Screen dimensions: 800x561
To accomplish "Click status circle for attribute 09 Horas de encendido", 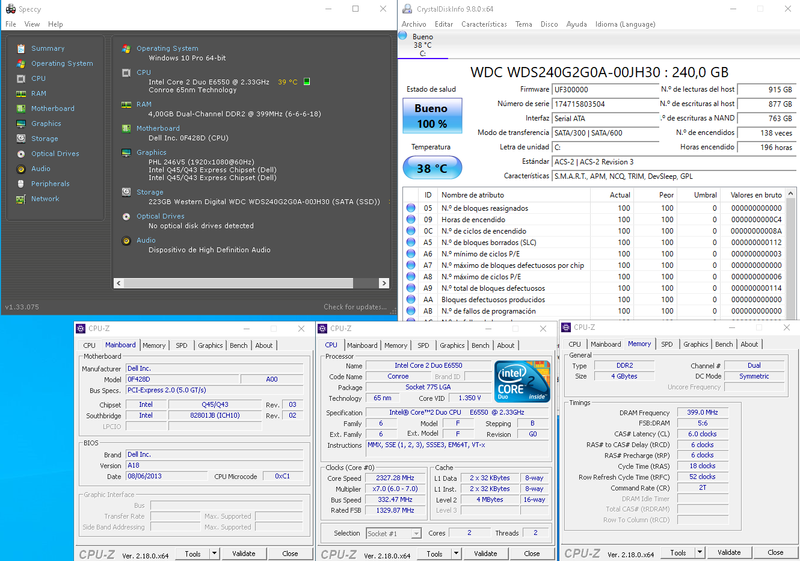I will pos(411,219).
